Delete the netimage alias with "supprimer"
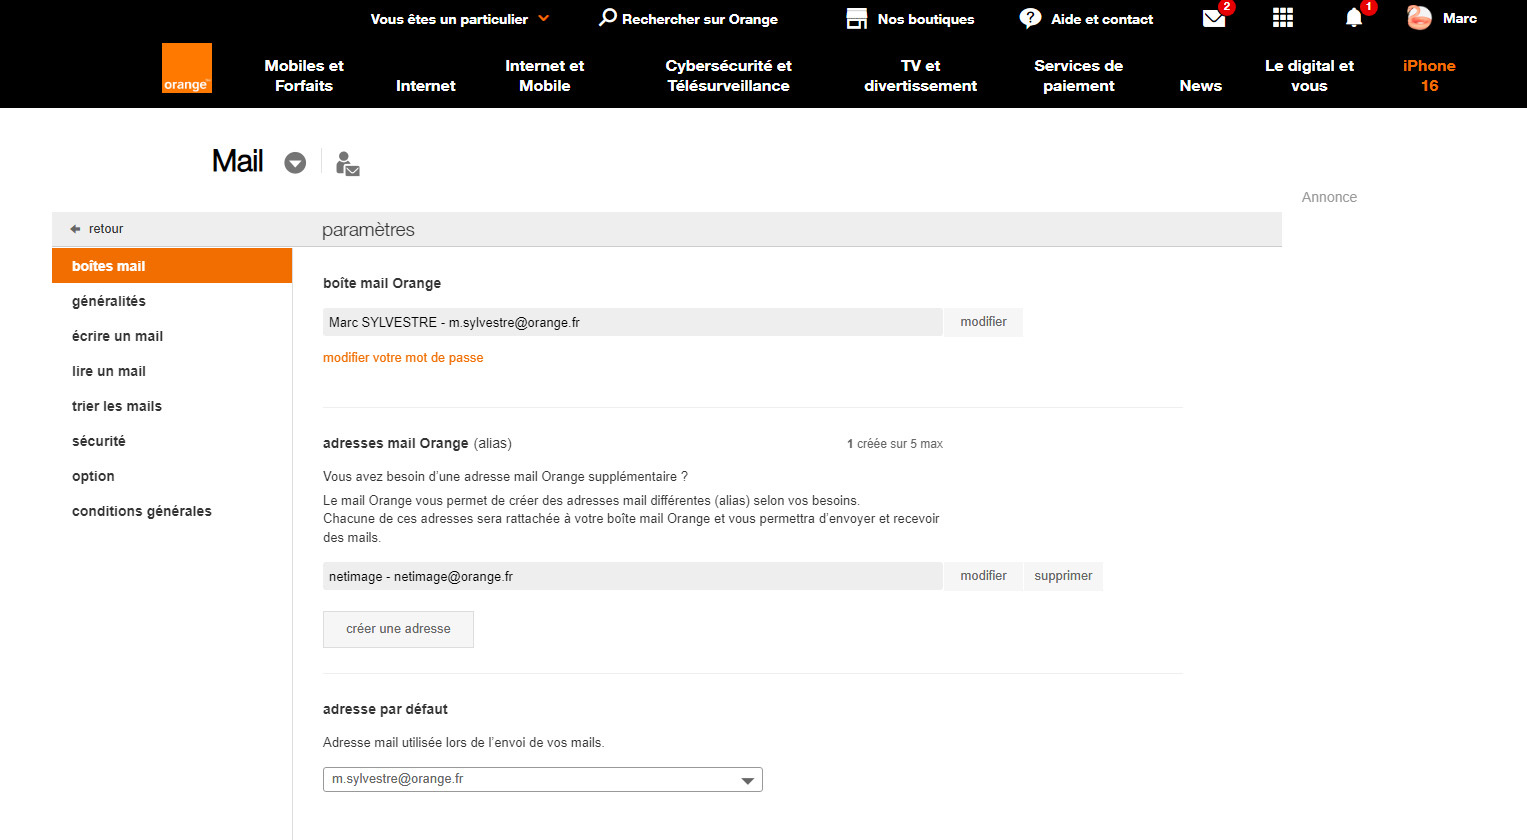The width and height of the screenshot is (1527, 840). [x=1063, y=576]
